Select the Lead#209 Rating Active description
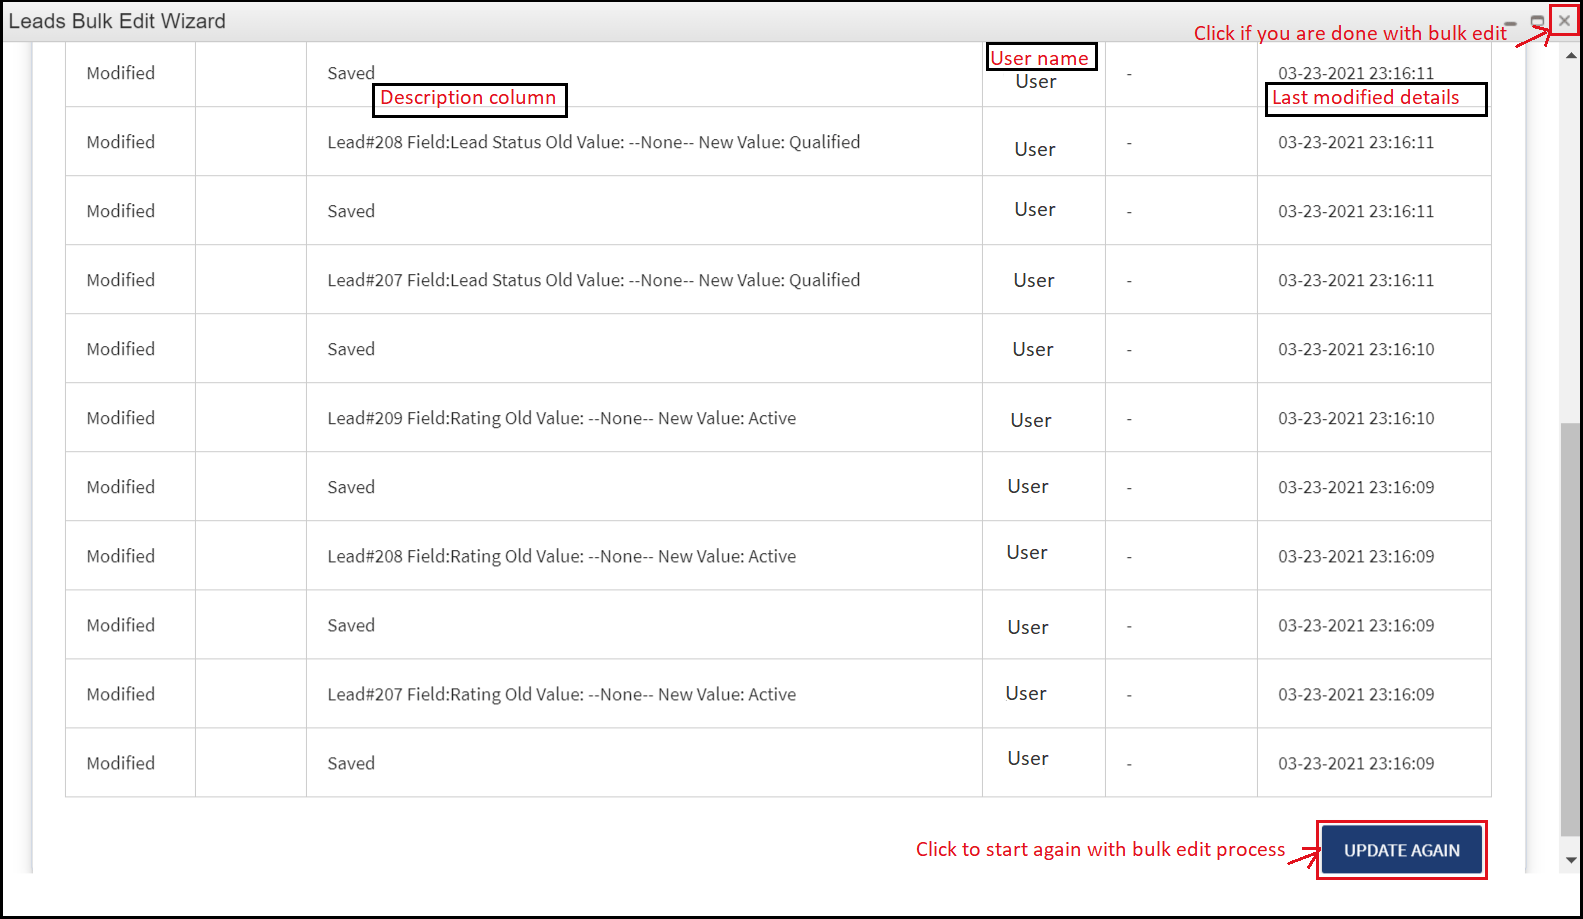 coord(562,418)
